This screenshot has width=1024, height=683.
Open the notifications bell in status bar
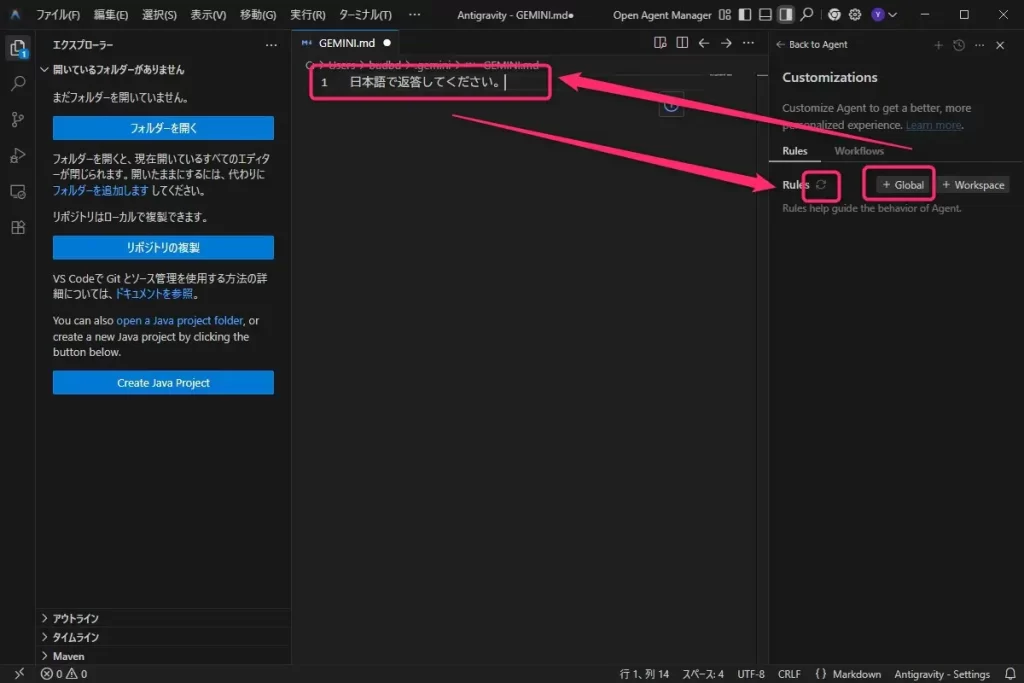[x=1010, y=674]
